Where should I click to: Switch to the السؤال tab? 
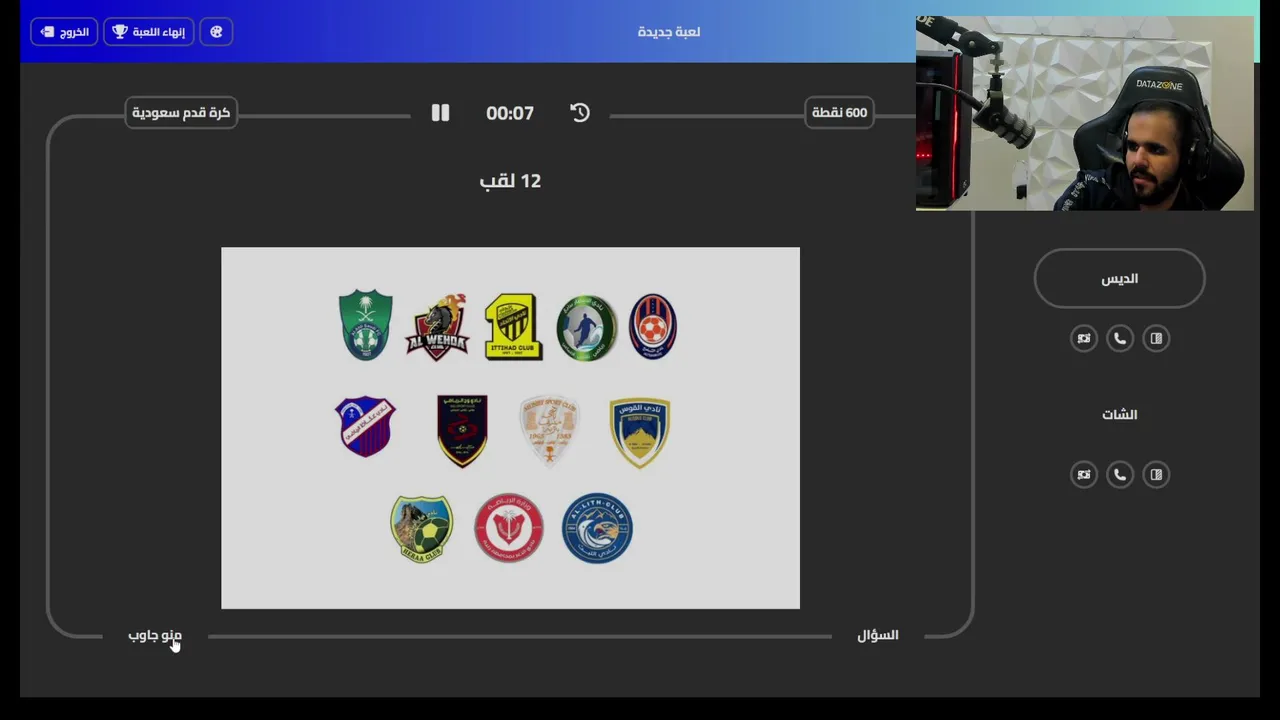[878, 635]
